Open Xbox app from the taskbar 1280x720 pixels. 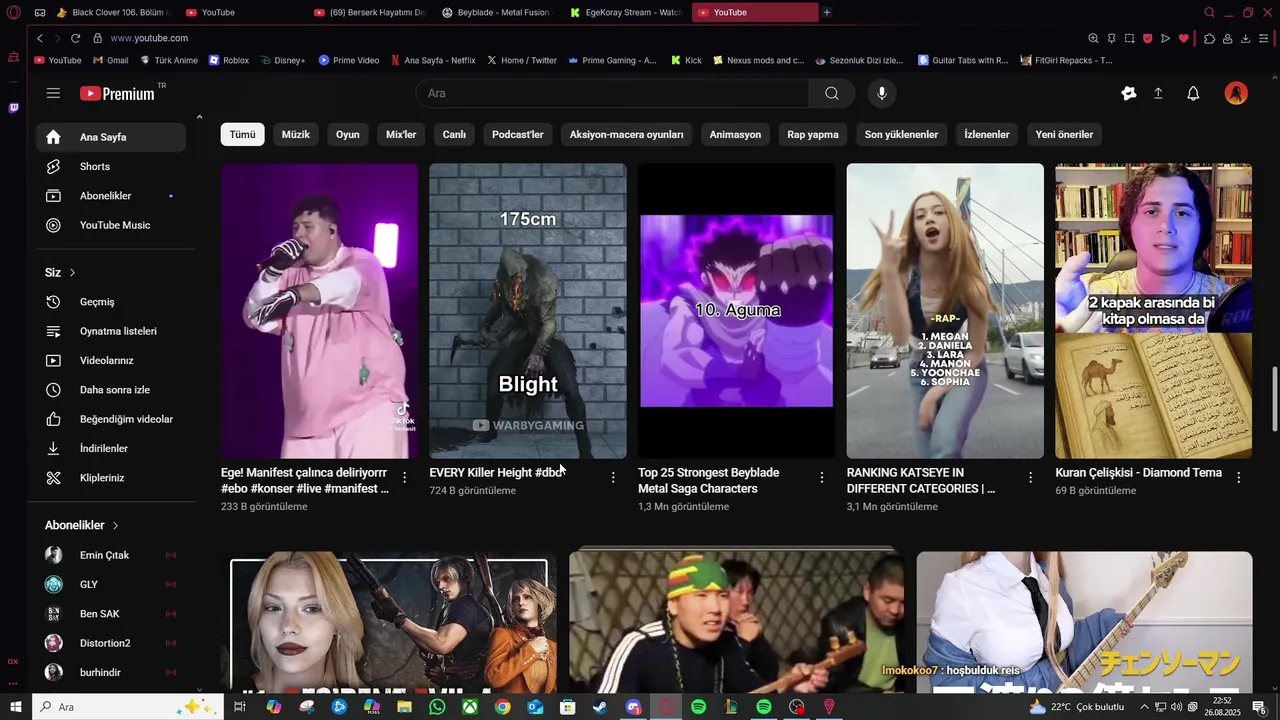pos(469,707)
